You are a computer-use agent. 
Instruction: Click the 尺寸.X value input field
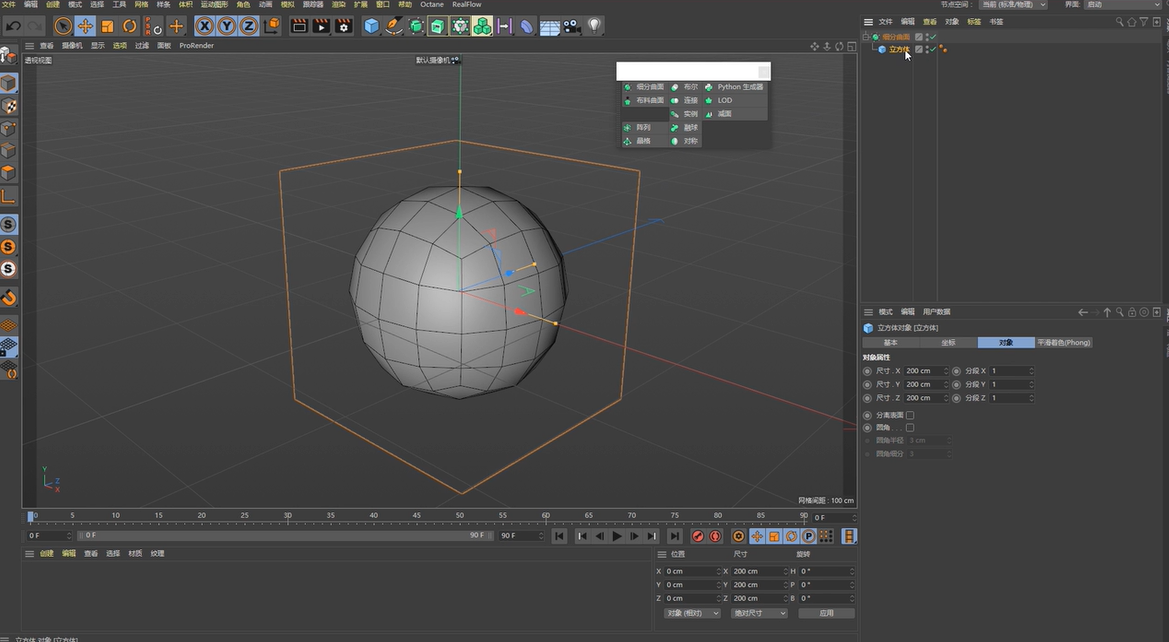coord(925,370)
